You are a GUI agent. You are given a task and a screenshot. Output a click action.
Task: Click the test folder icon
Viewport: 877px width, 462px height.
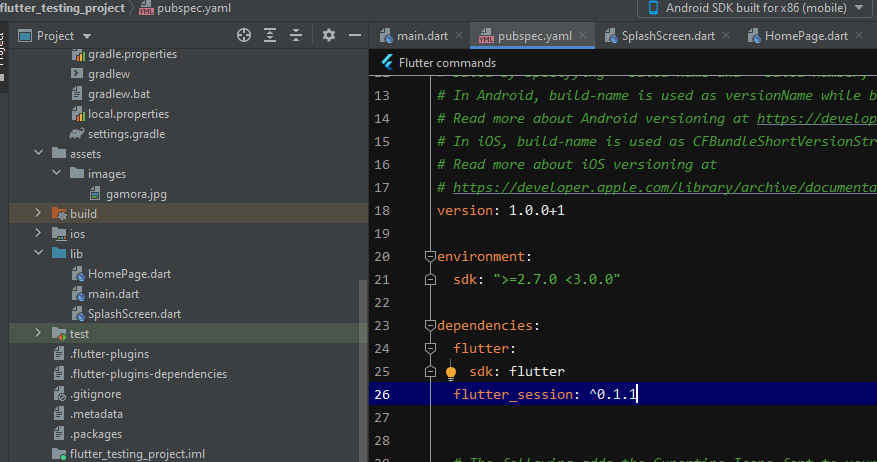pyautogui.click(x=59, y=334)
